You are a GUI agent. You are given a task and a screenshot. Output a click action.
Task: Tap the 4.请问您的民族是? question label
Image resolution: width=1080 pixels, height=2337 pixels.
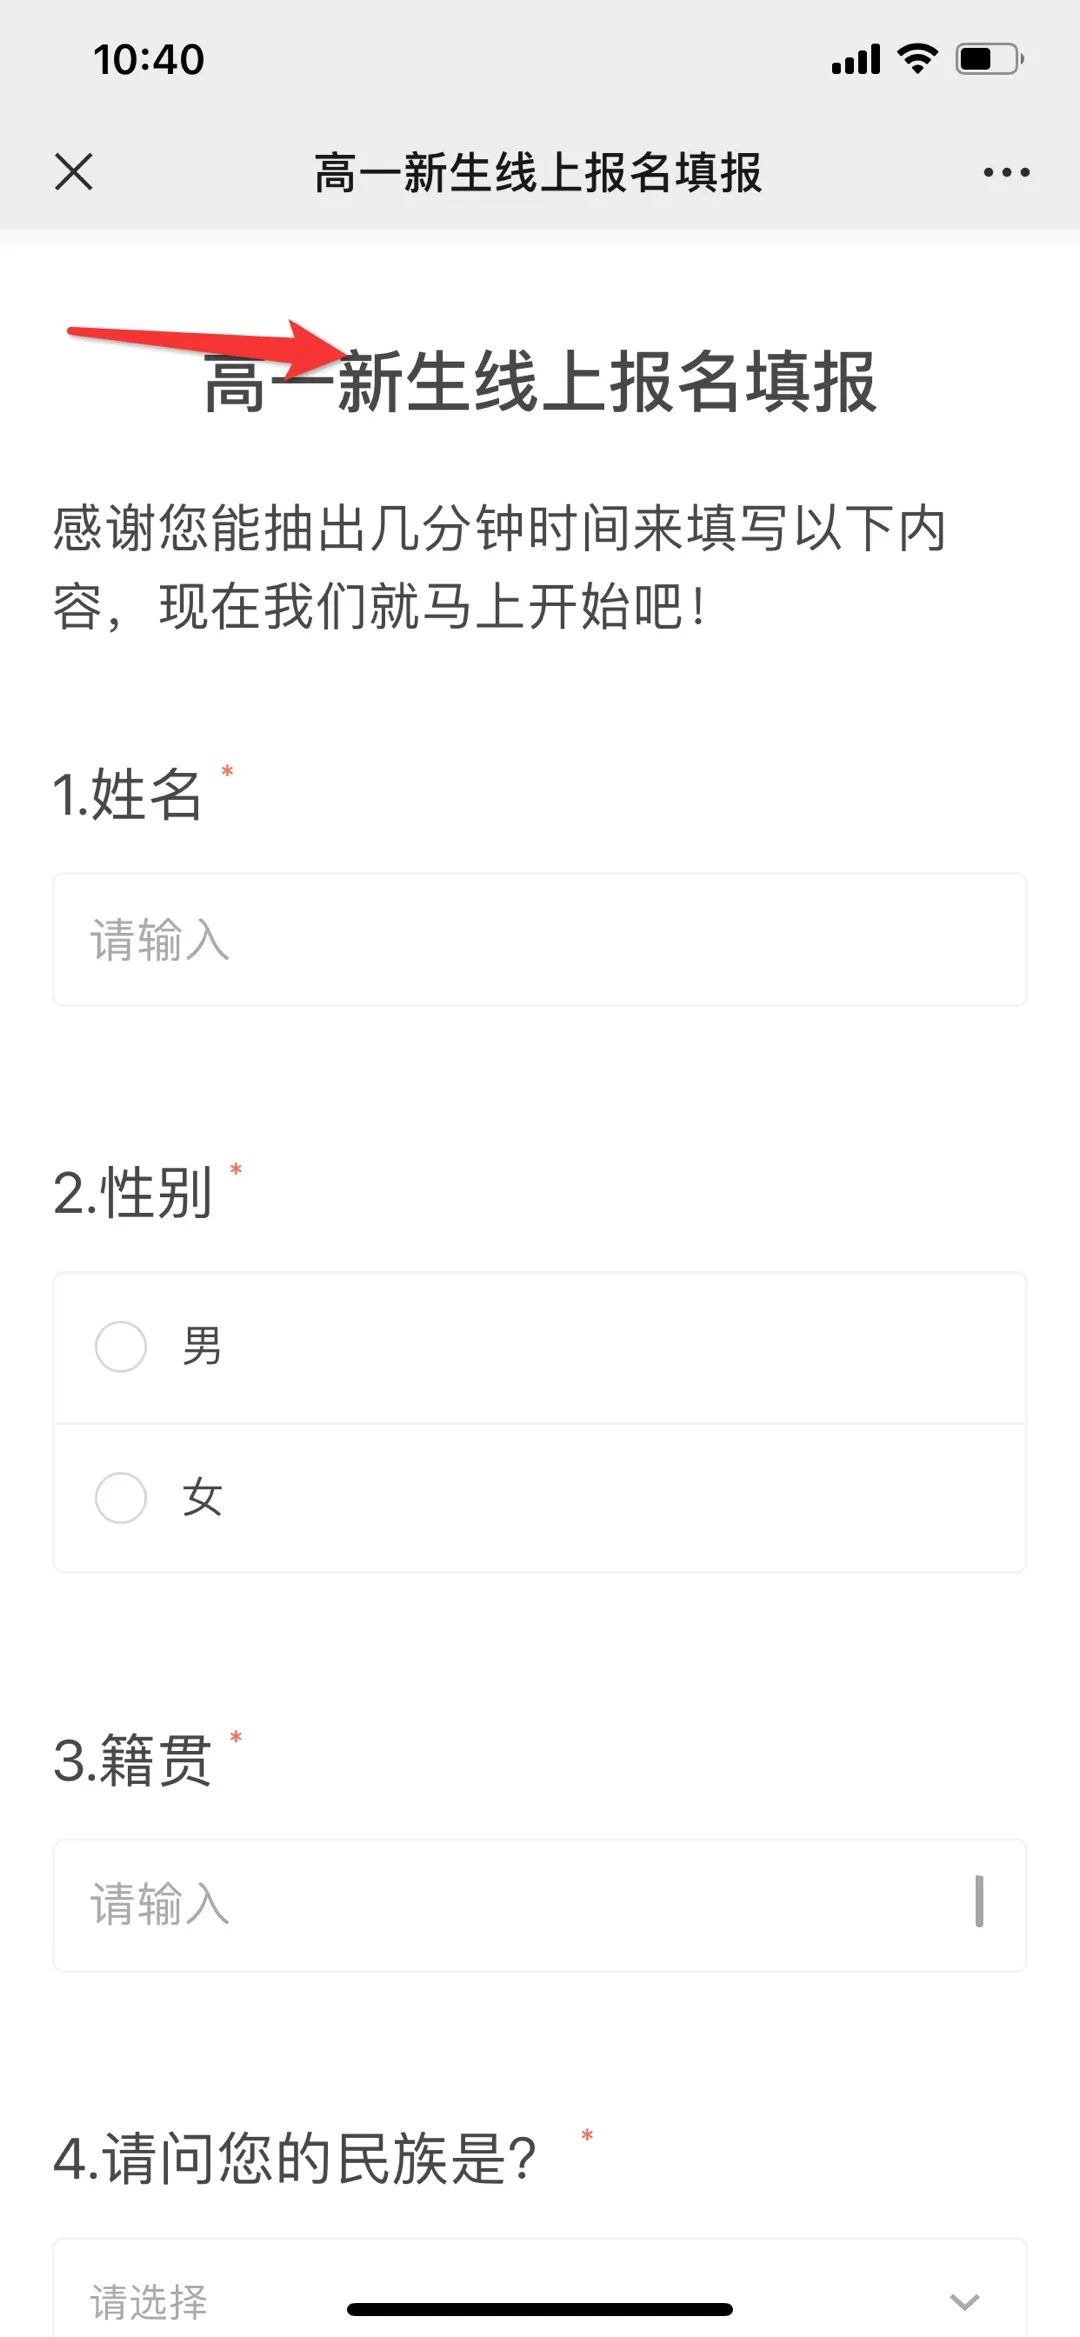[296, 2158]
